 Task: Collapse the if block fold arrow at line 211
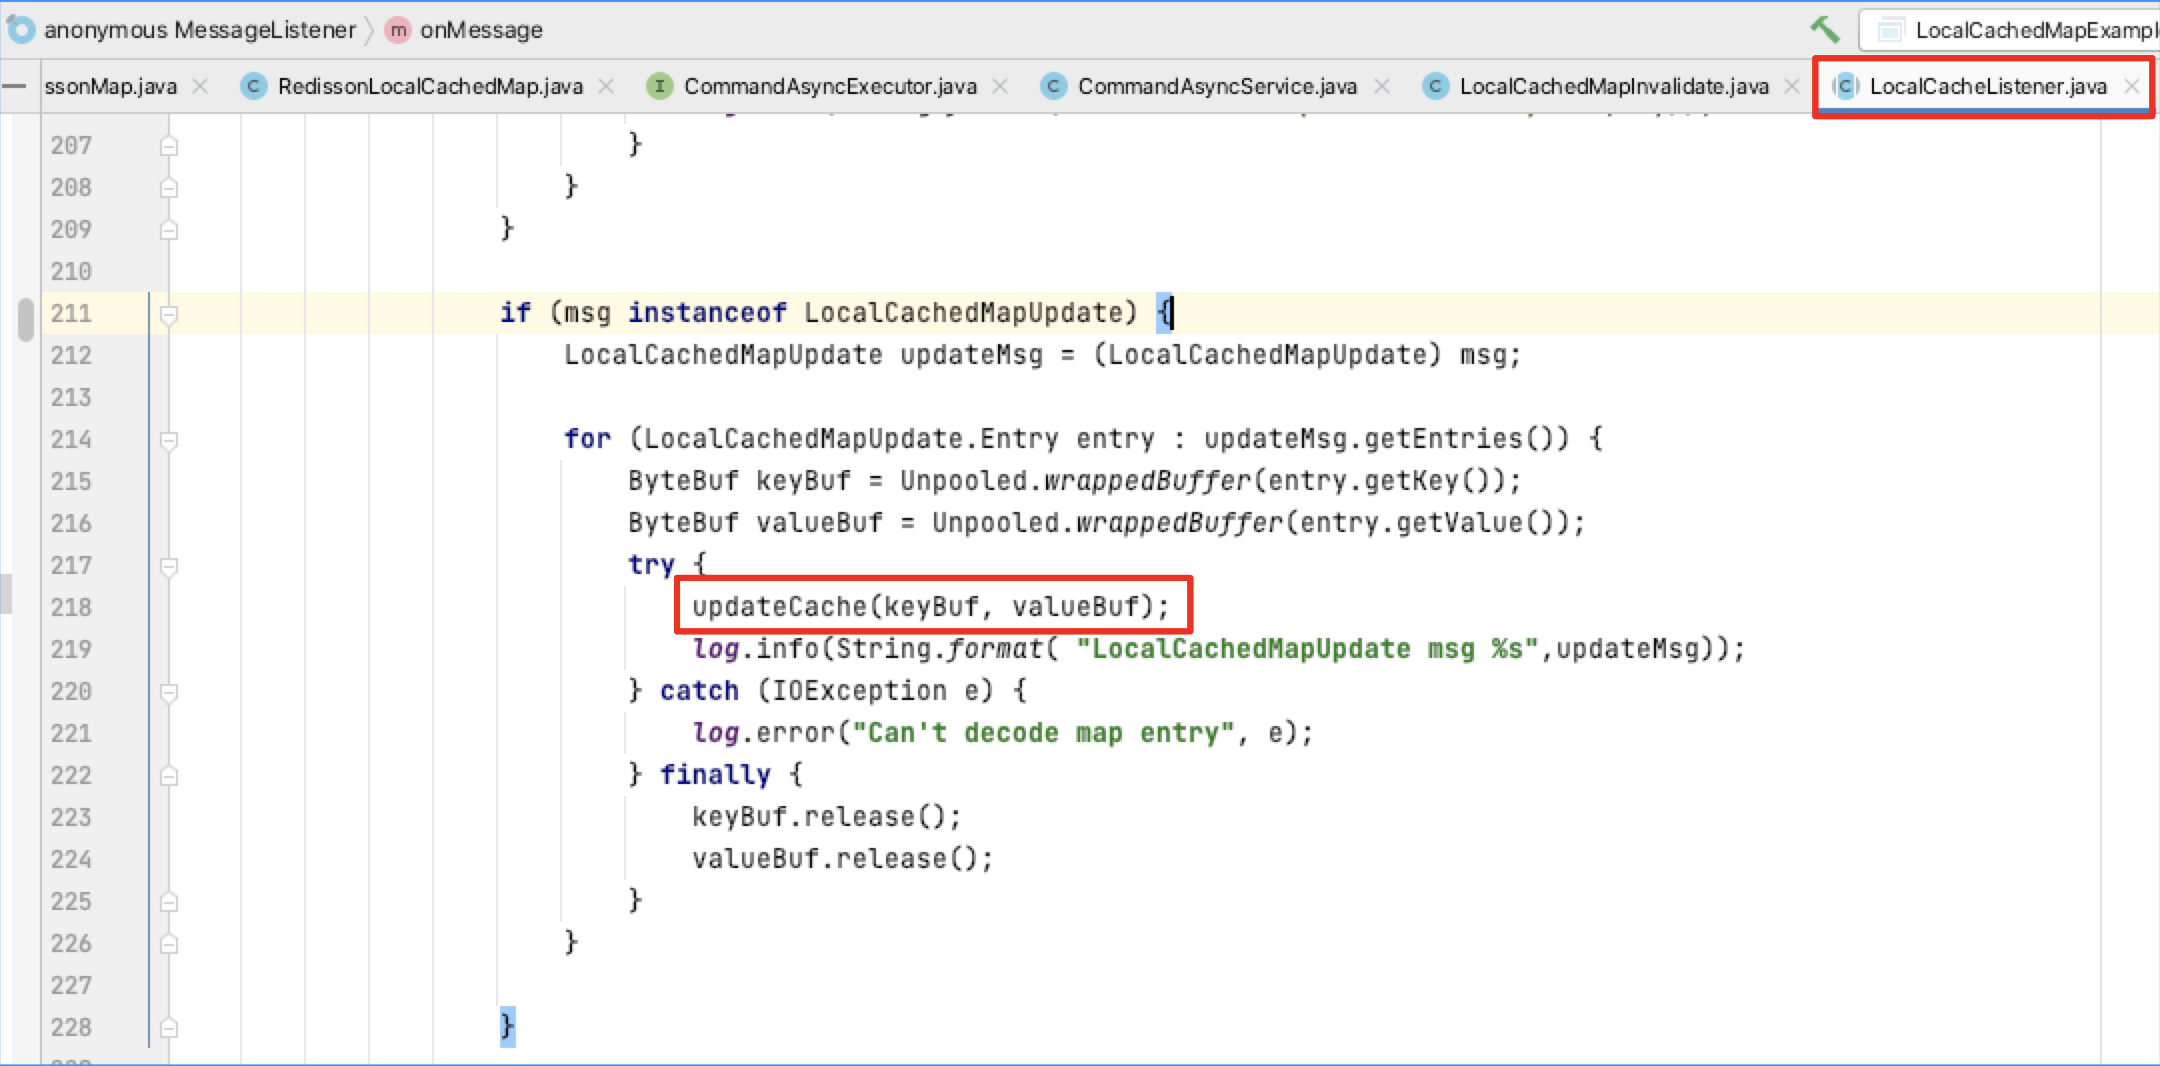tap(168, 313)
